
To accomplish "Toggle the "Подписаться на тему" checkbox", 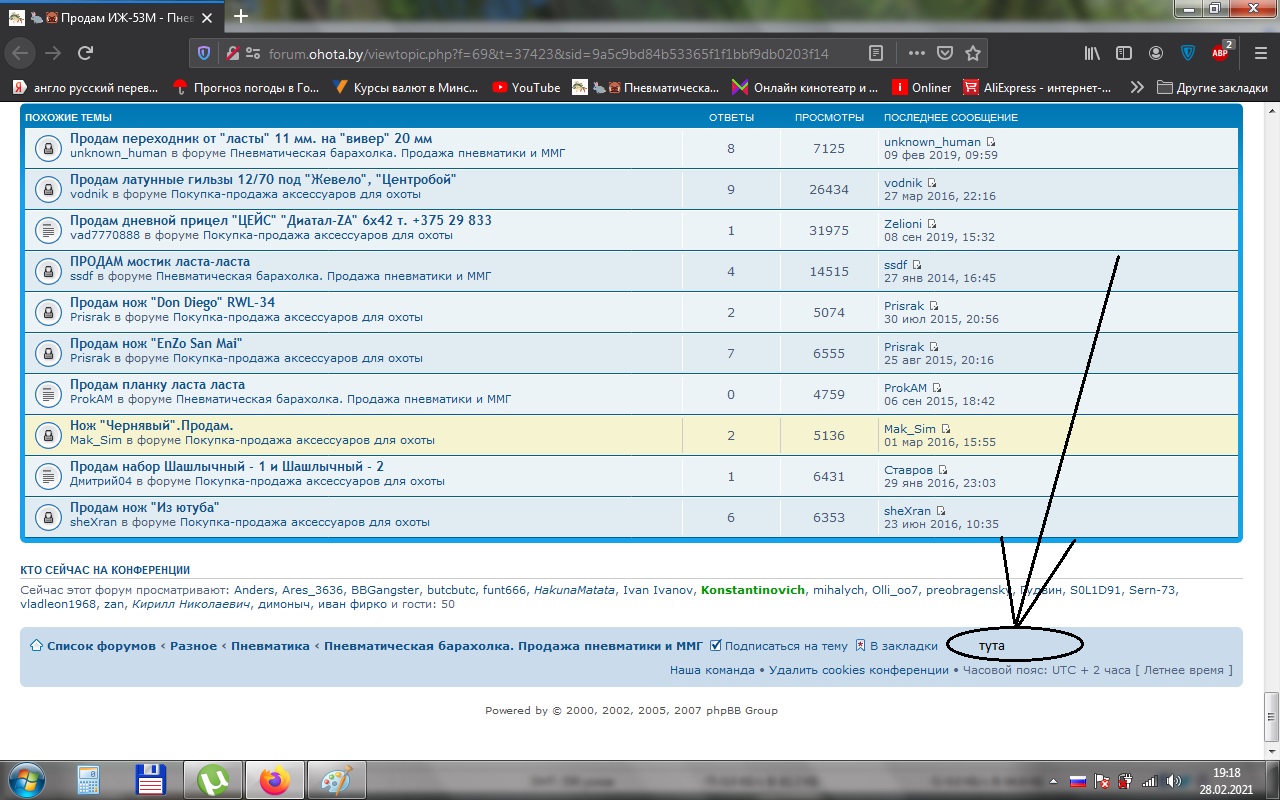I will 715,646.
